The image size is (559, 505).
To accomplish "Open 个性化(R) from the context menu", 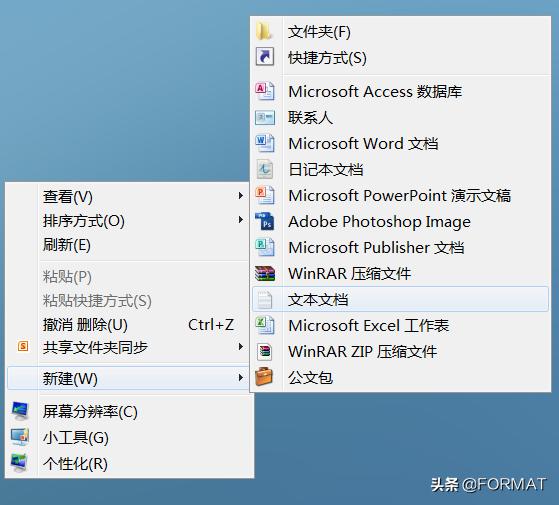I will point(128,464).
